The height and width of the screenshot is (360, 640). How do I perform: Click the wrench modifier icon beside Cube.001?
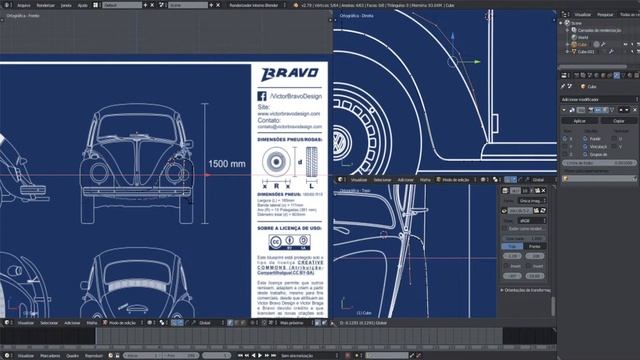[611, 51]
